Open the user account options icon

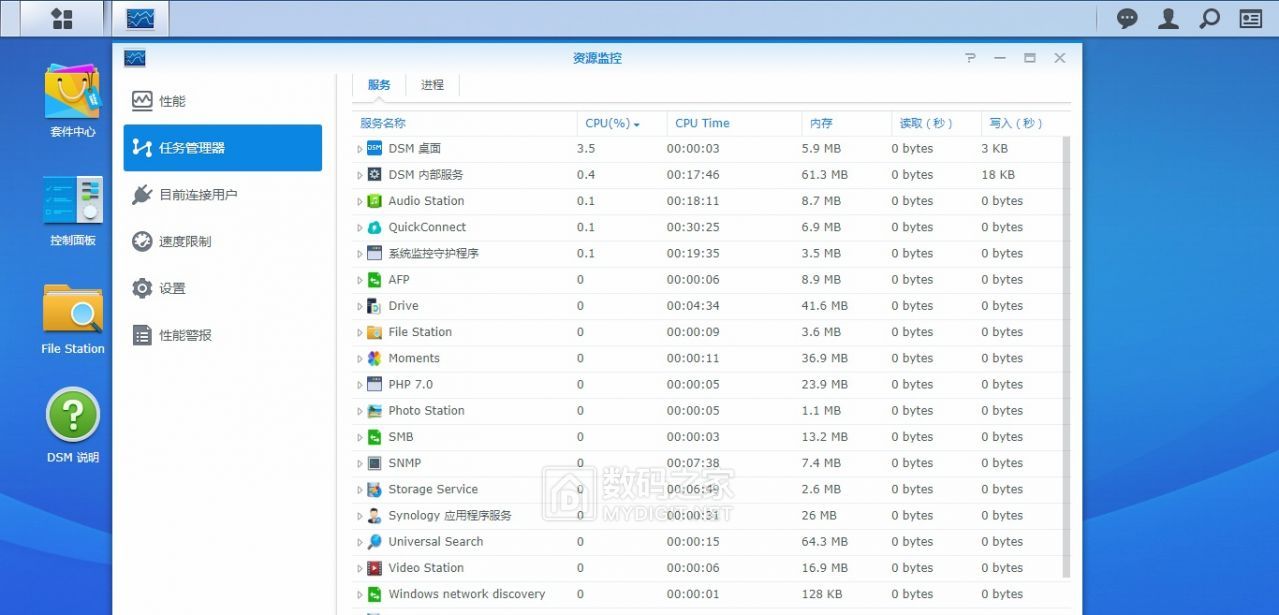point(1168,18)
